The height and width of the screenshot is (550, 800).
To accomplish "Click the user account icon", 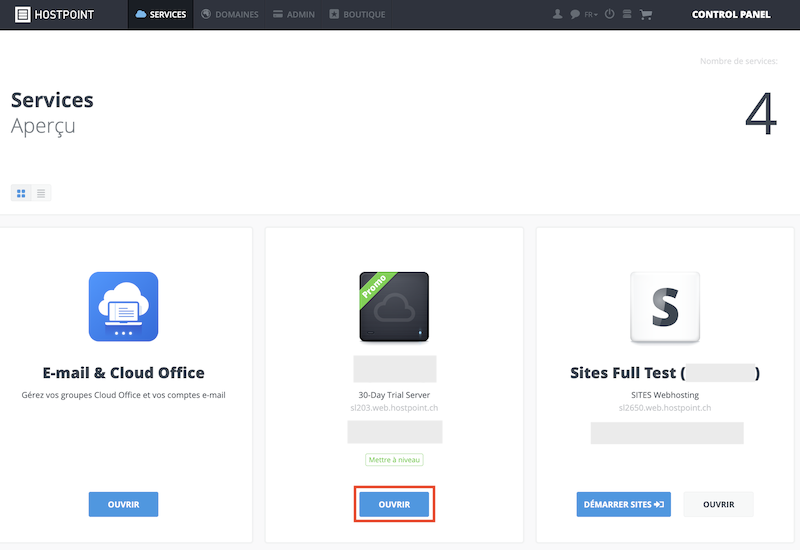I will click(558, 14).
